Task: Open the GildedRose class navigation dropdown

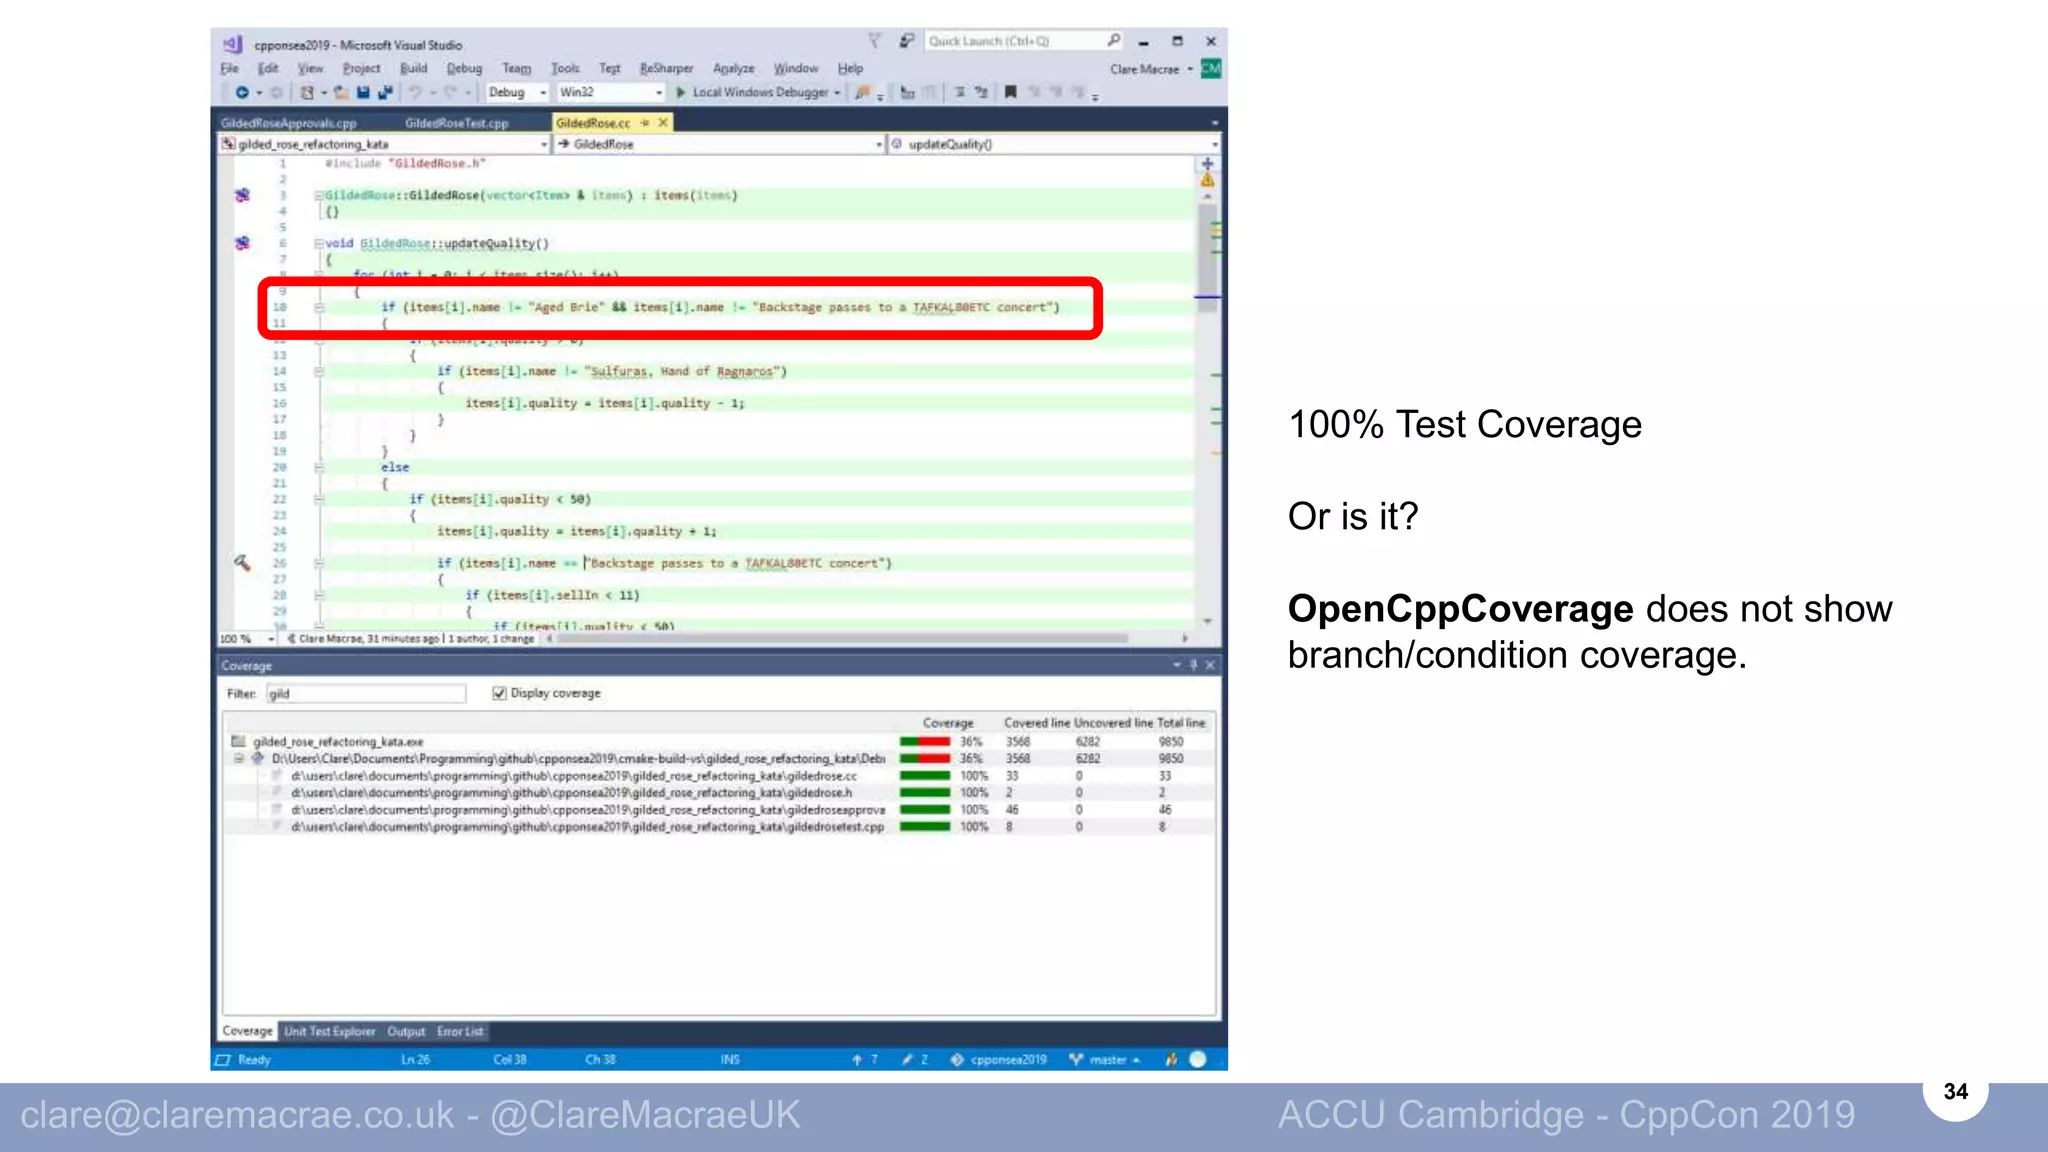Action: (879, 144)
